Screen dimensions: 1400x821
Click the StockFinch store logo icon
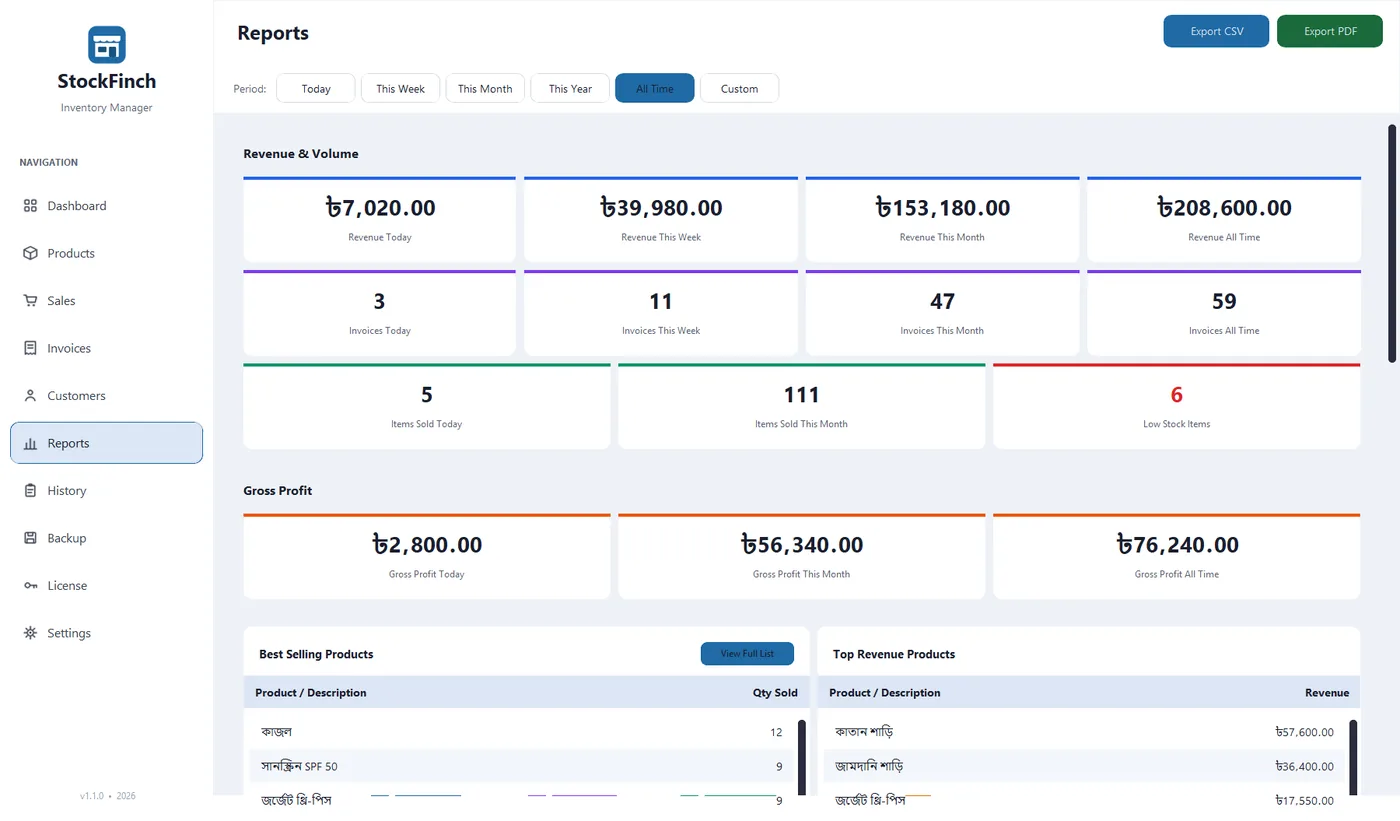(x=106, y=45)
